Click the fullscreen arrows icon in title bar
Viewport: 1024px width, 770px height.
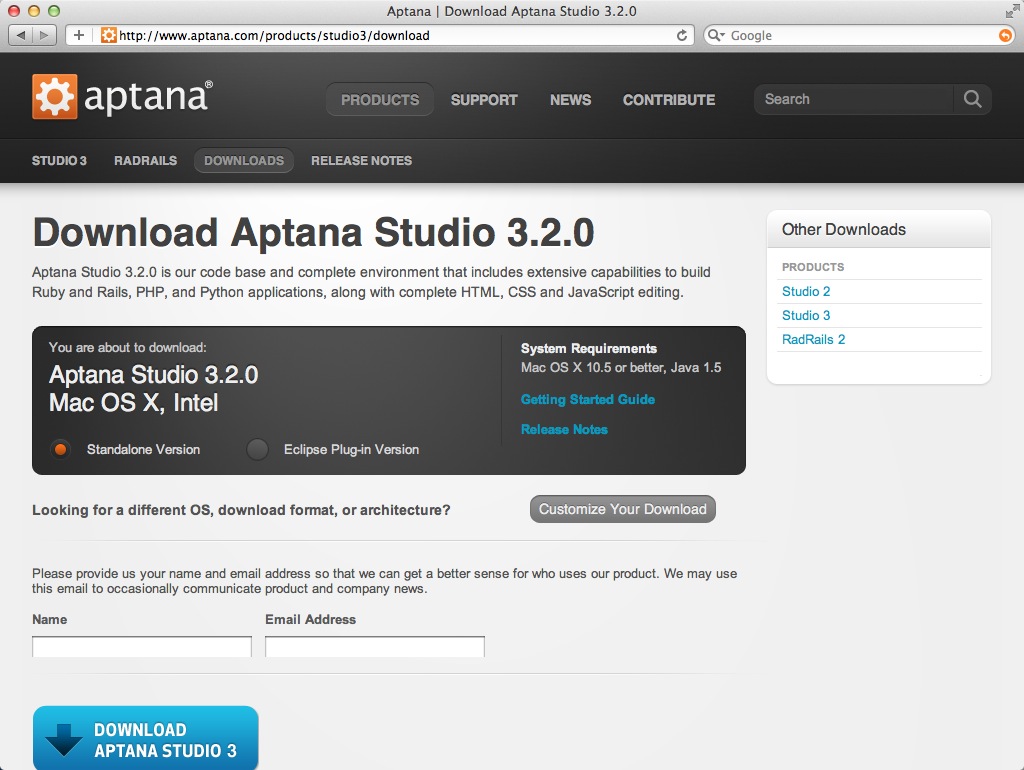1012,11
